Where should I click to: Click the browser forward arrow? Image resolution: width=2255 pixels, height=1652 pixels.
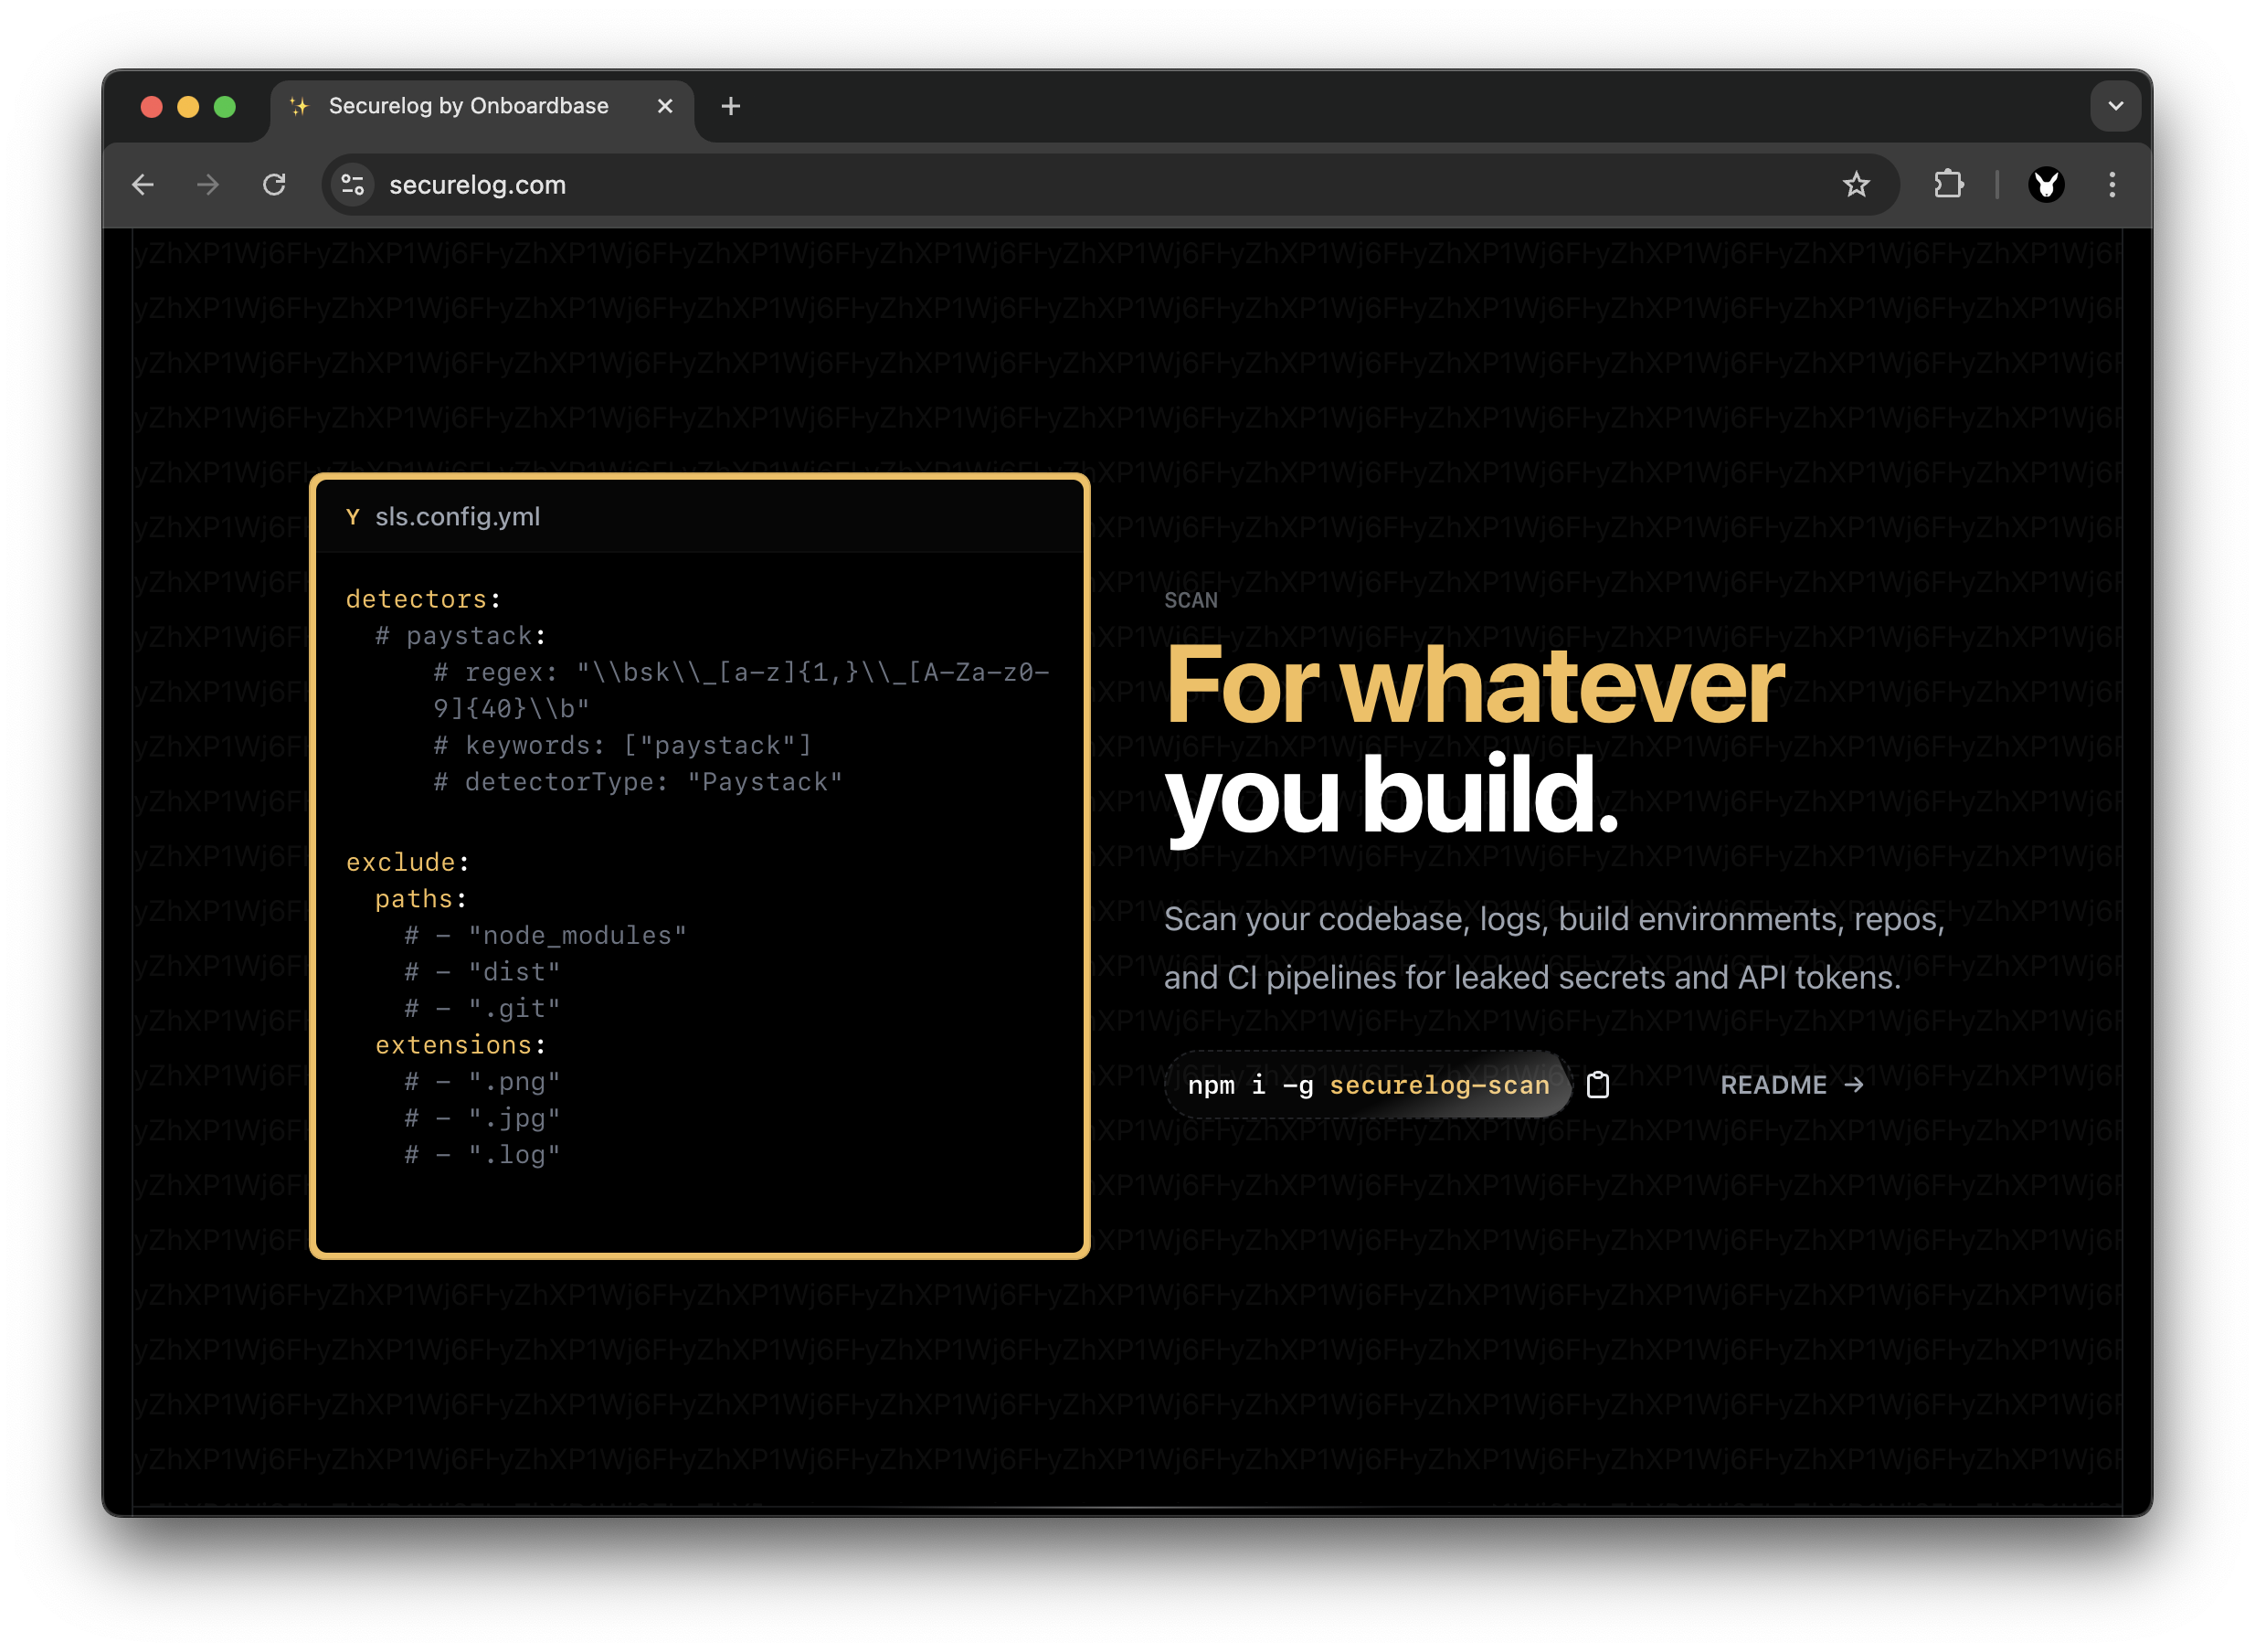click(x=208, y=185)
